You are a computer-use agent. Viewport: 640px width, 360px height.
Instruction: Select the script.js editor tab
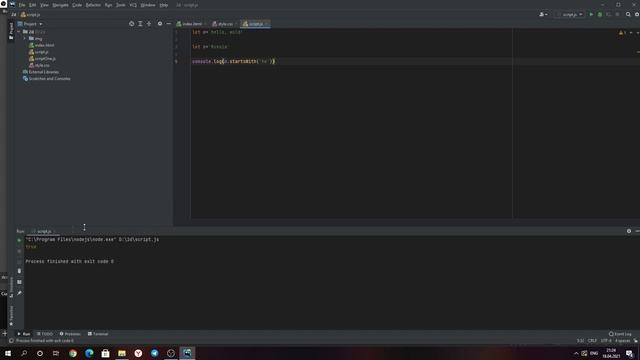click(255, 24)
